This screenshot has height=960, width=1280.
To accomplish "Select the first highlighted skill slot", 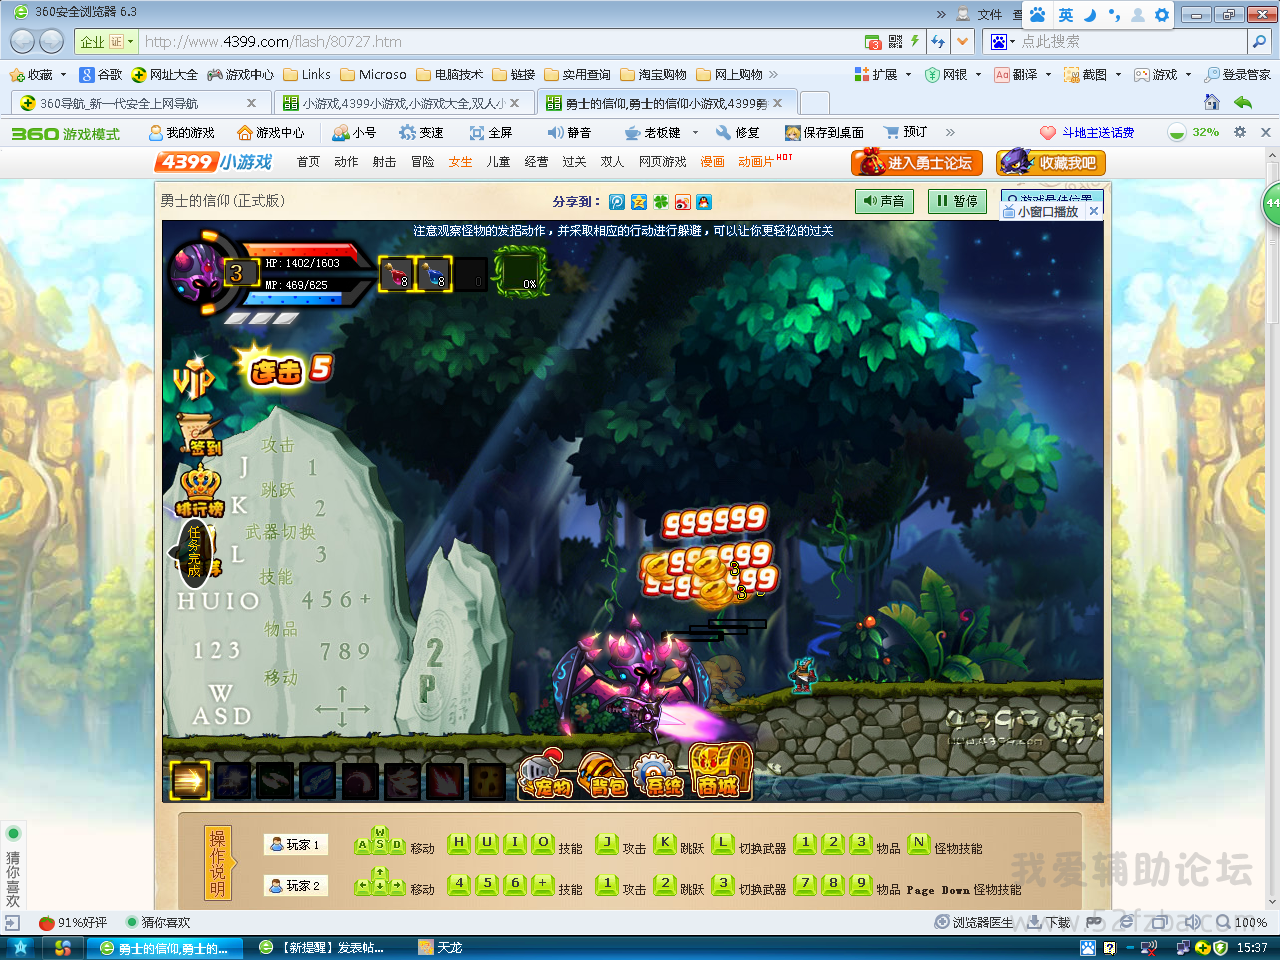I will pyautogui.click(x=189, y=781).
